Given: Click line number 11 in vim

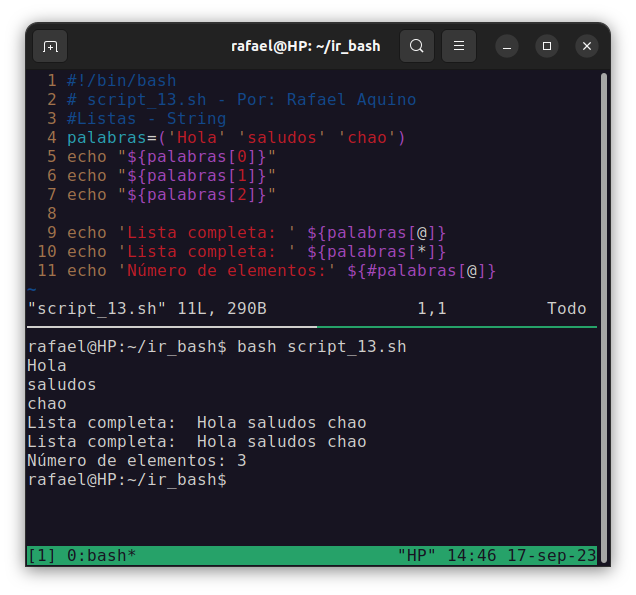Looking at the screenshot, I should tap(47, 271).
